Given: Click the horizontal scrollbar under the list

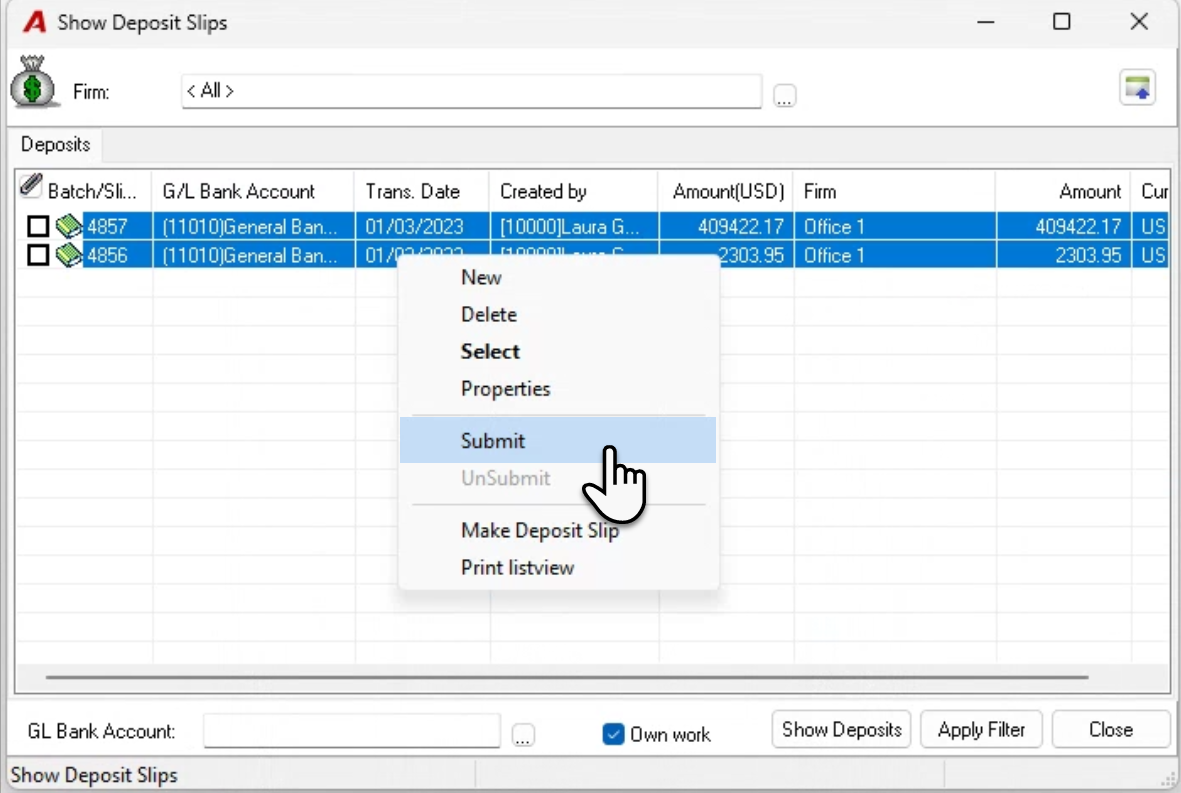Looking at the screenshot, I should pyautogui.click(x=566, y=677).
